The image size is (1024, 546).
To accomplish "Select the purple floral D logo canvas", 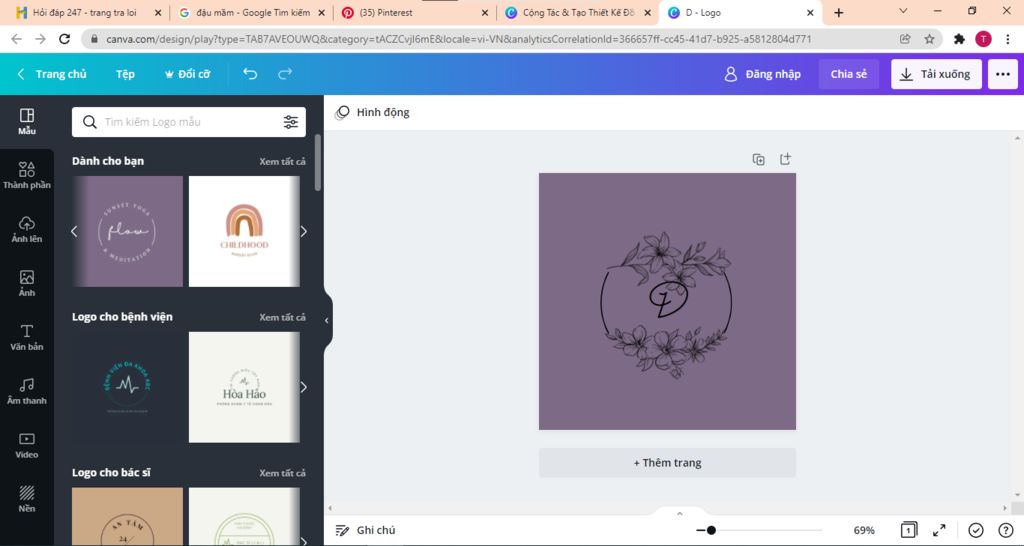I will click(x=667, y=301).
